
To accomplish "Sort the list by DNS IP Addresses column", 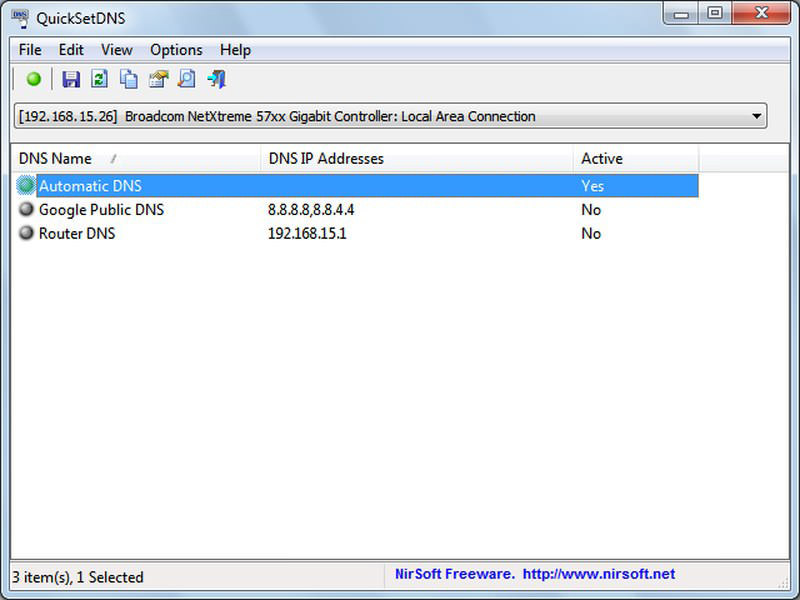I will 417,159.
